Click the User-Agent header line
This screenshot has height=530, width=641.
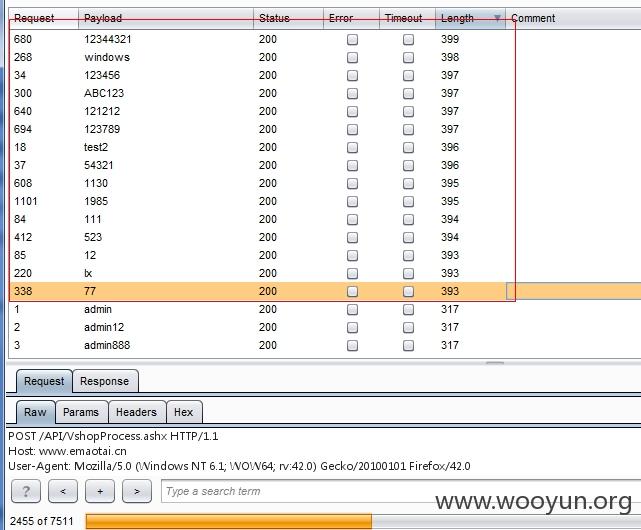click(240, 466)
